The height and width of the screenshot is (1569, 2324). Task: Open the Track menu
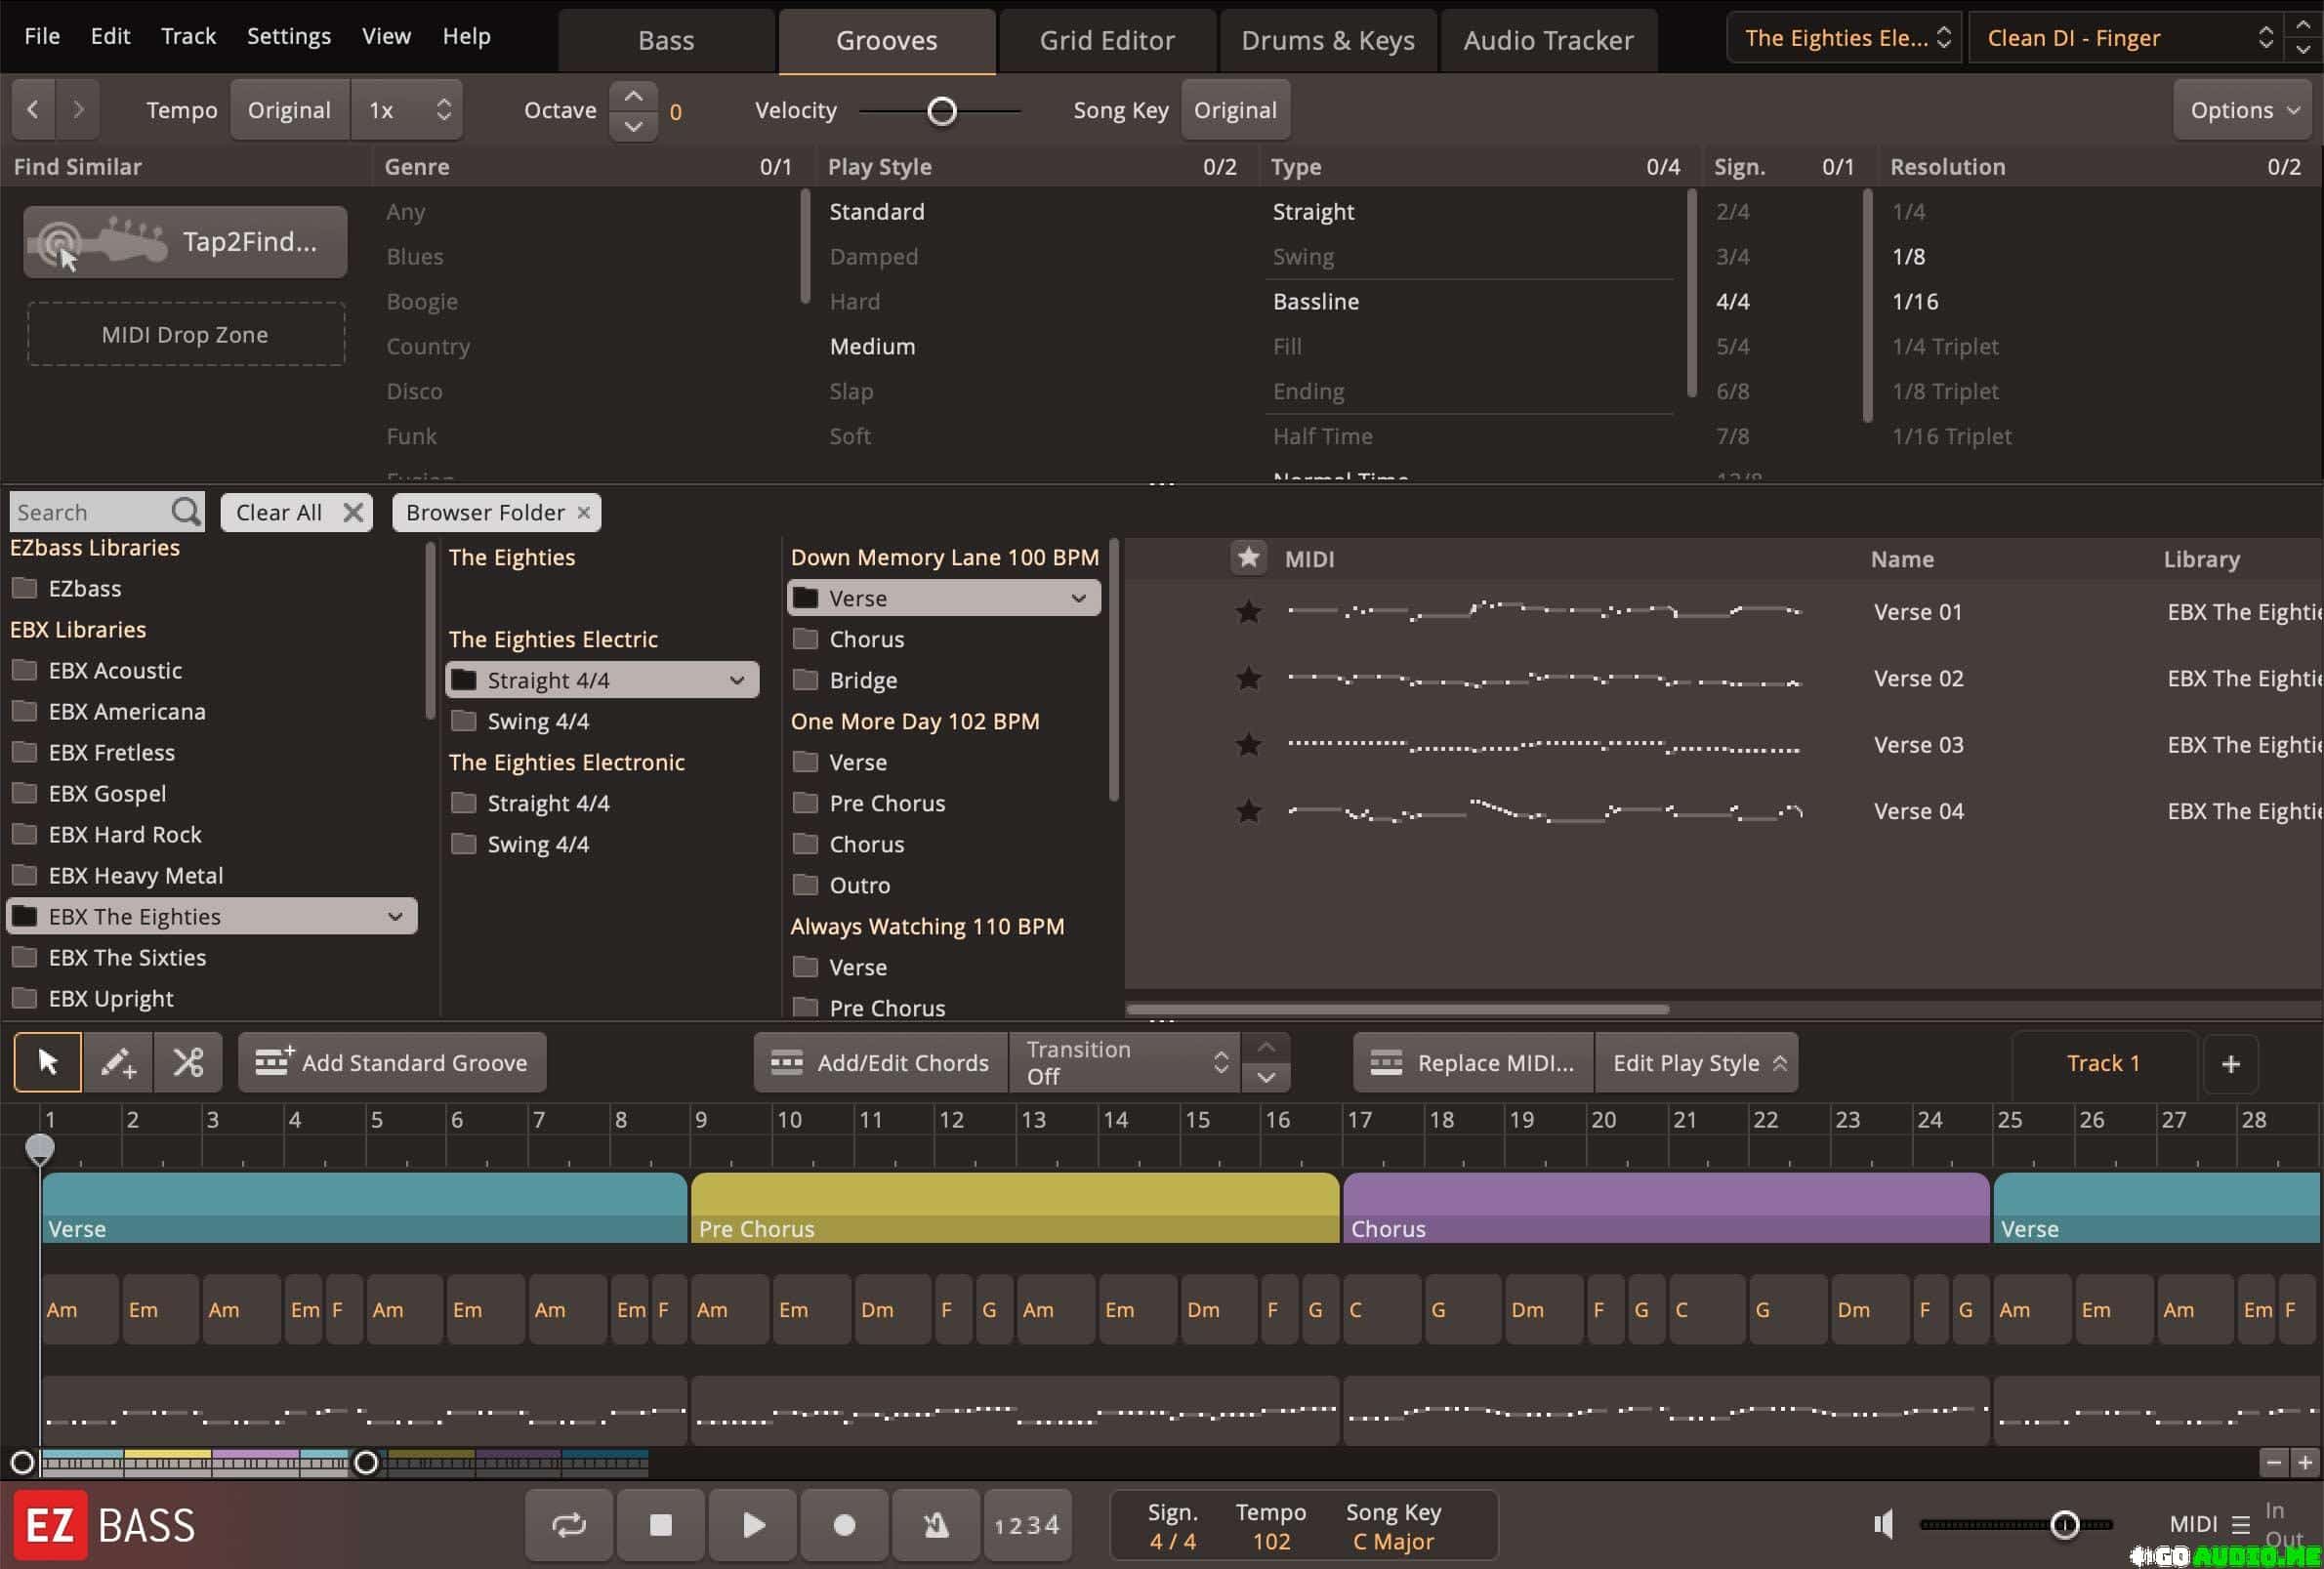(x=188, y=36)
